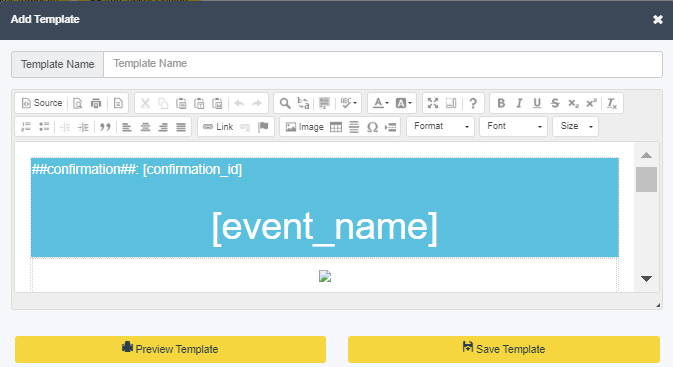This screenshot has height=367, width=673.
Task: Click the editor scrollbar down arrow
Action: click(646, 279)
